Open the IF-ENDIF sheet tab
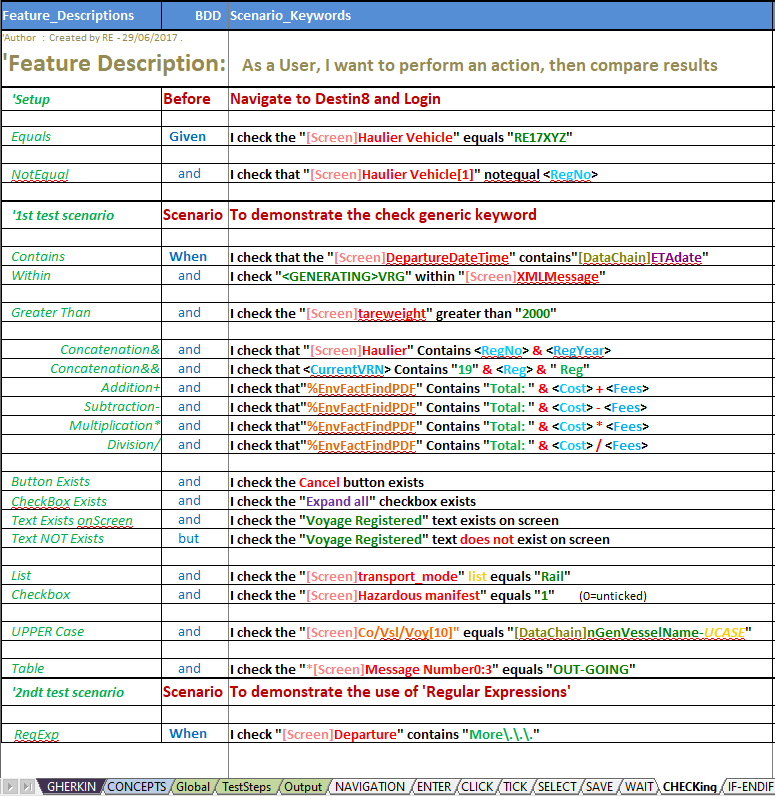This screenshot has height=797, width=775. 750,787
